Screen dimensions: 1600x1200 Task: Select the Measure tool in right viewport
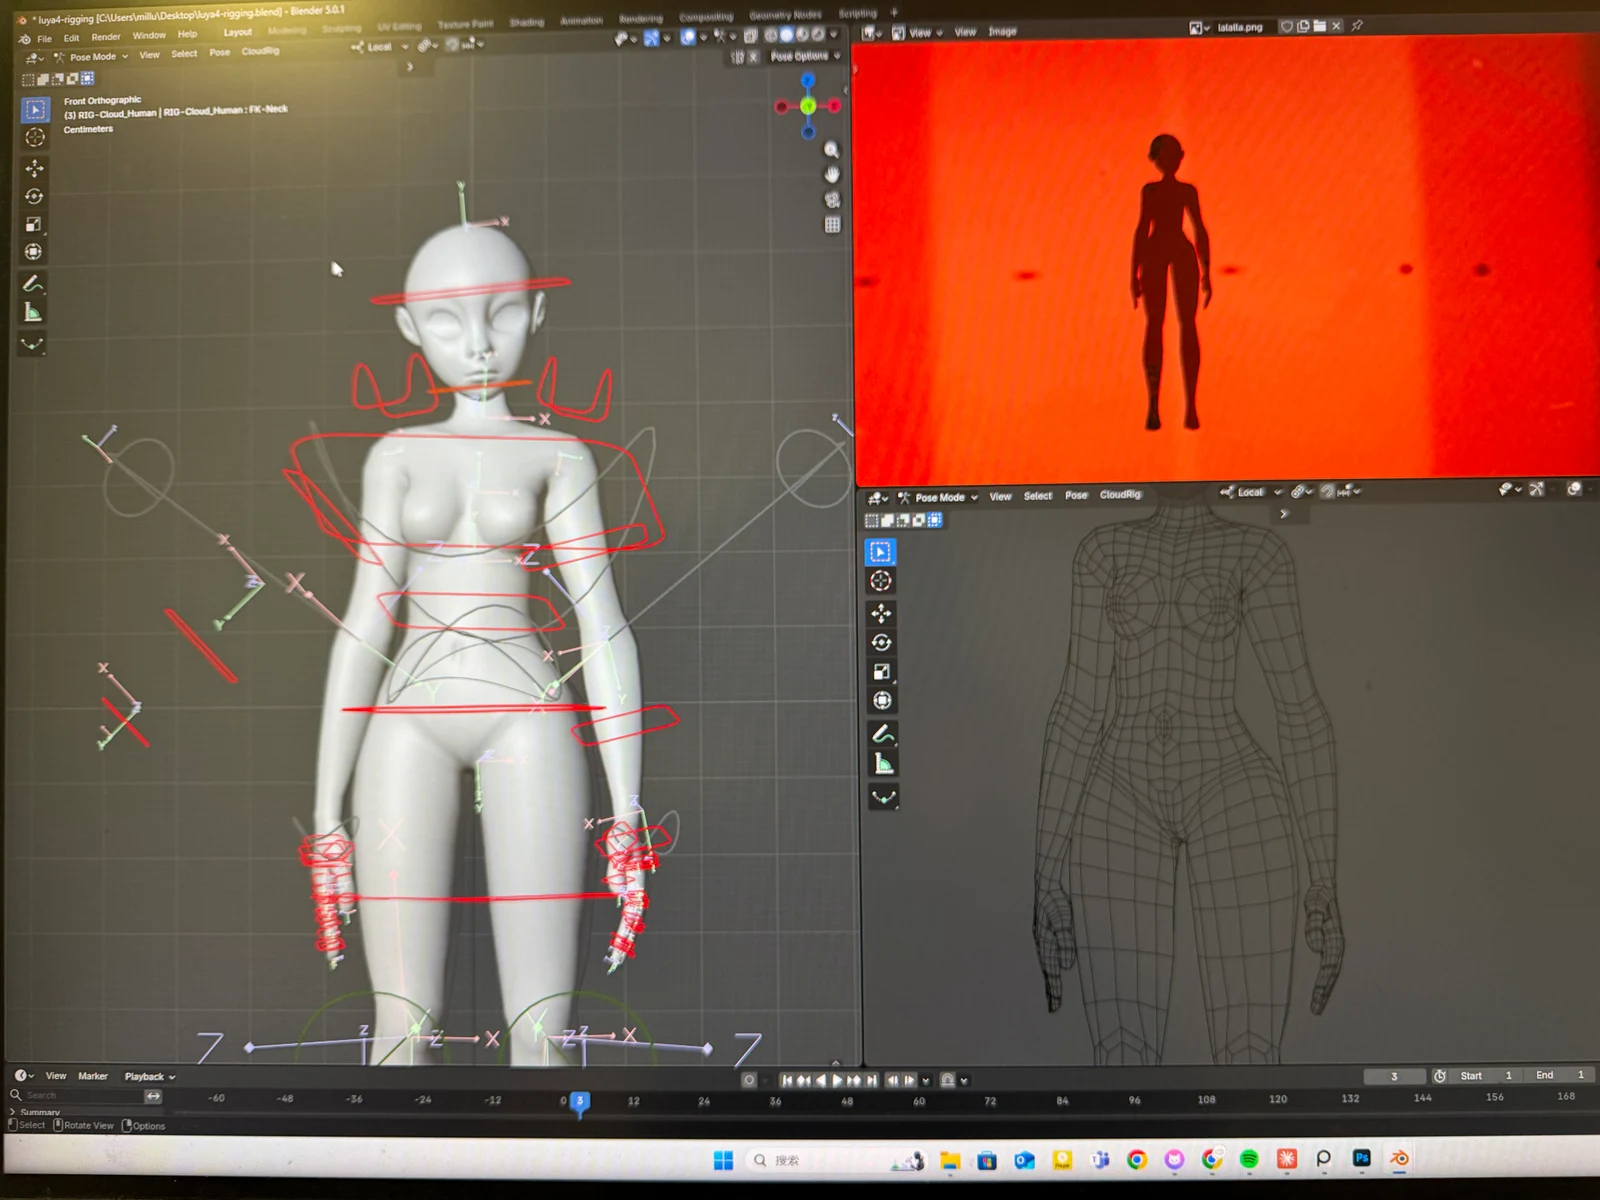[883, 765]
